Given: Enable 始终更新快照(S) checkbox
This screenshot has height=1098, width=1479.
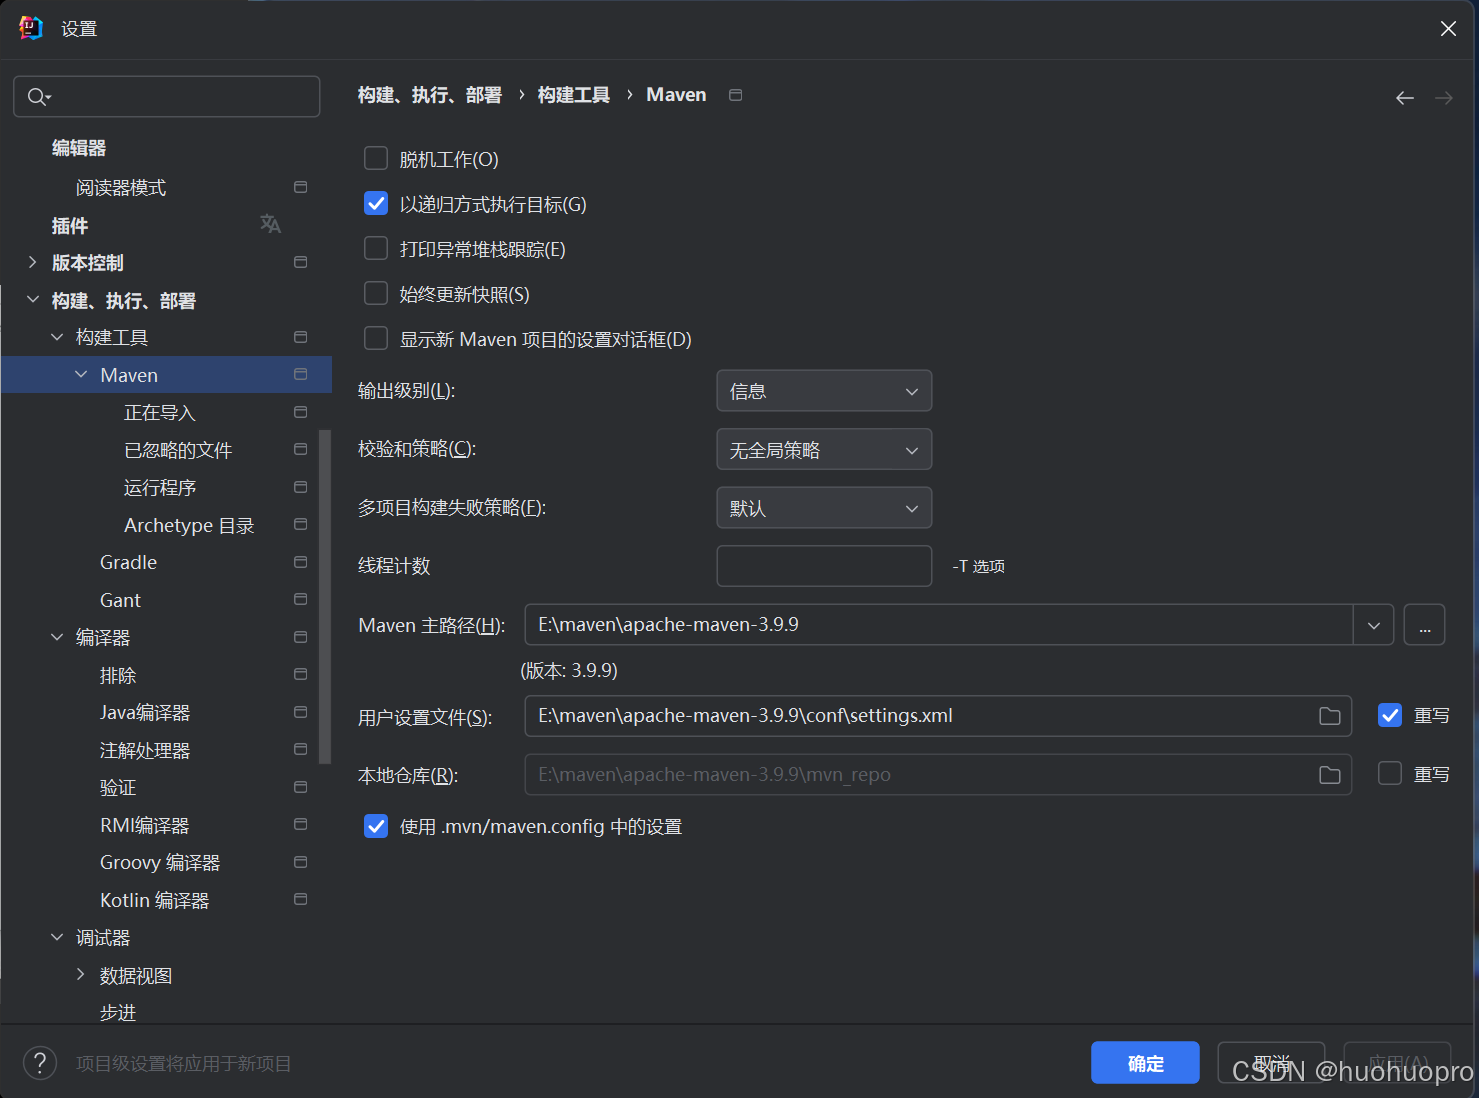Looking at the screenshot, I should 376,293.
